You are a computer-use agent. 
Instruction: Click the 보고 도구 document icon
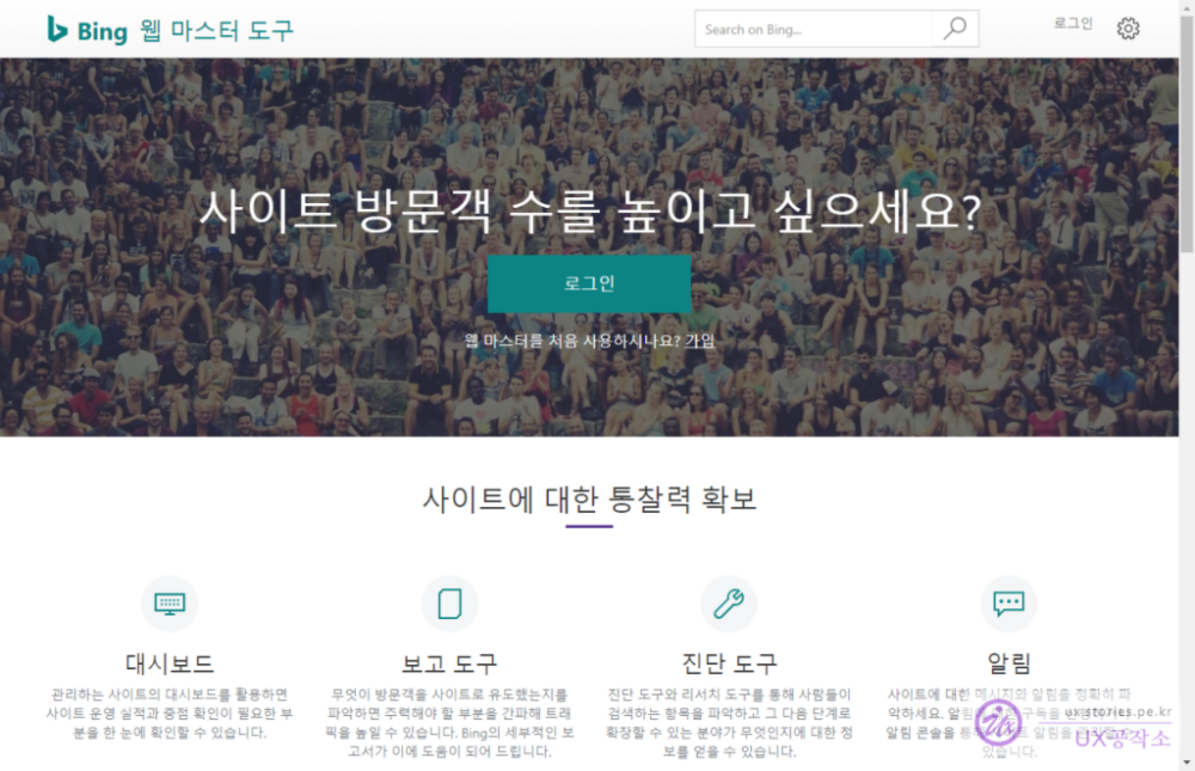click(450, 603)
